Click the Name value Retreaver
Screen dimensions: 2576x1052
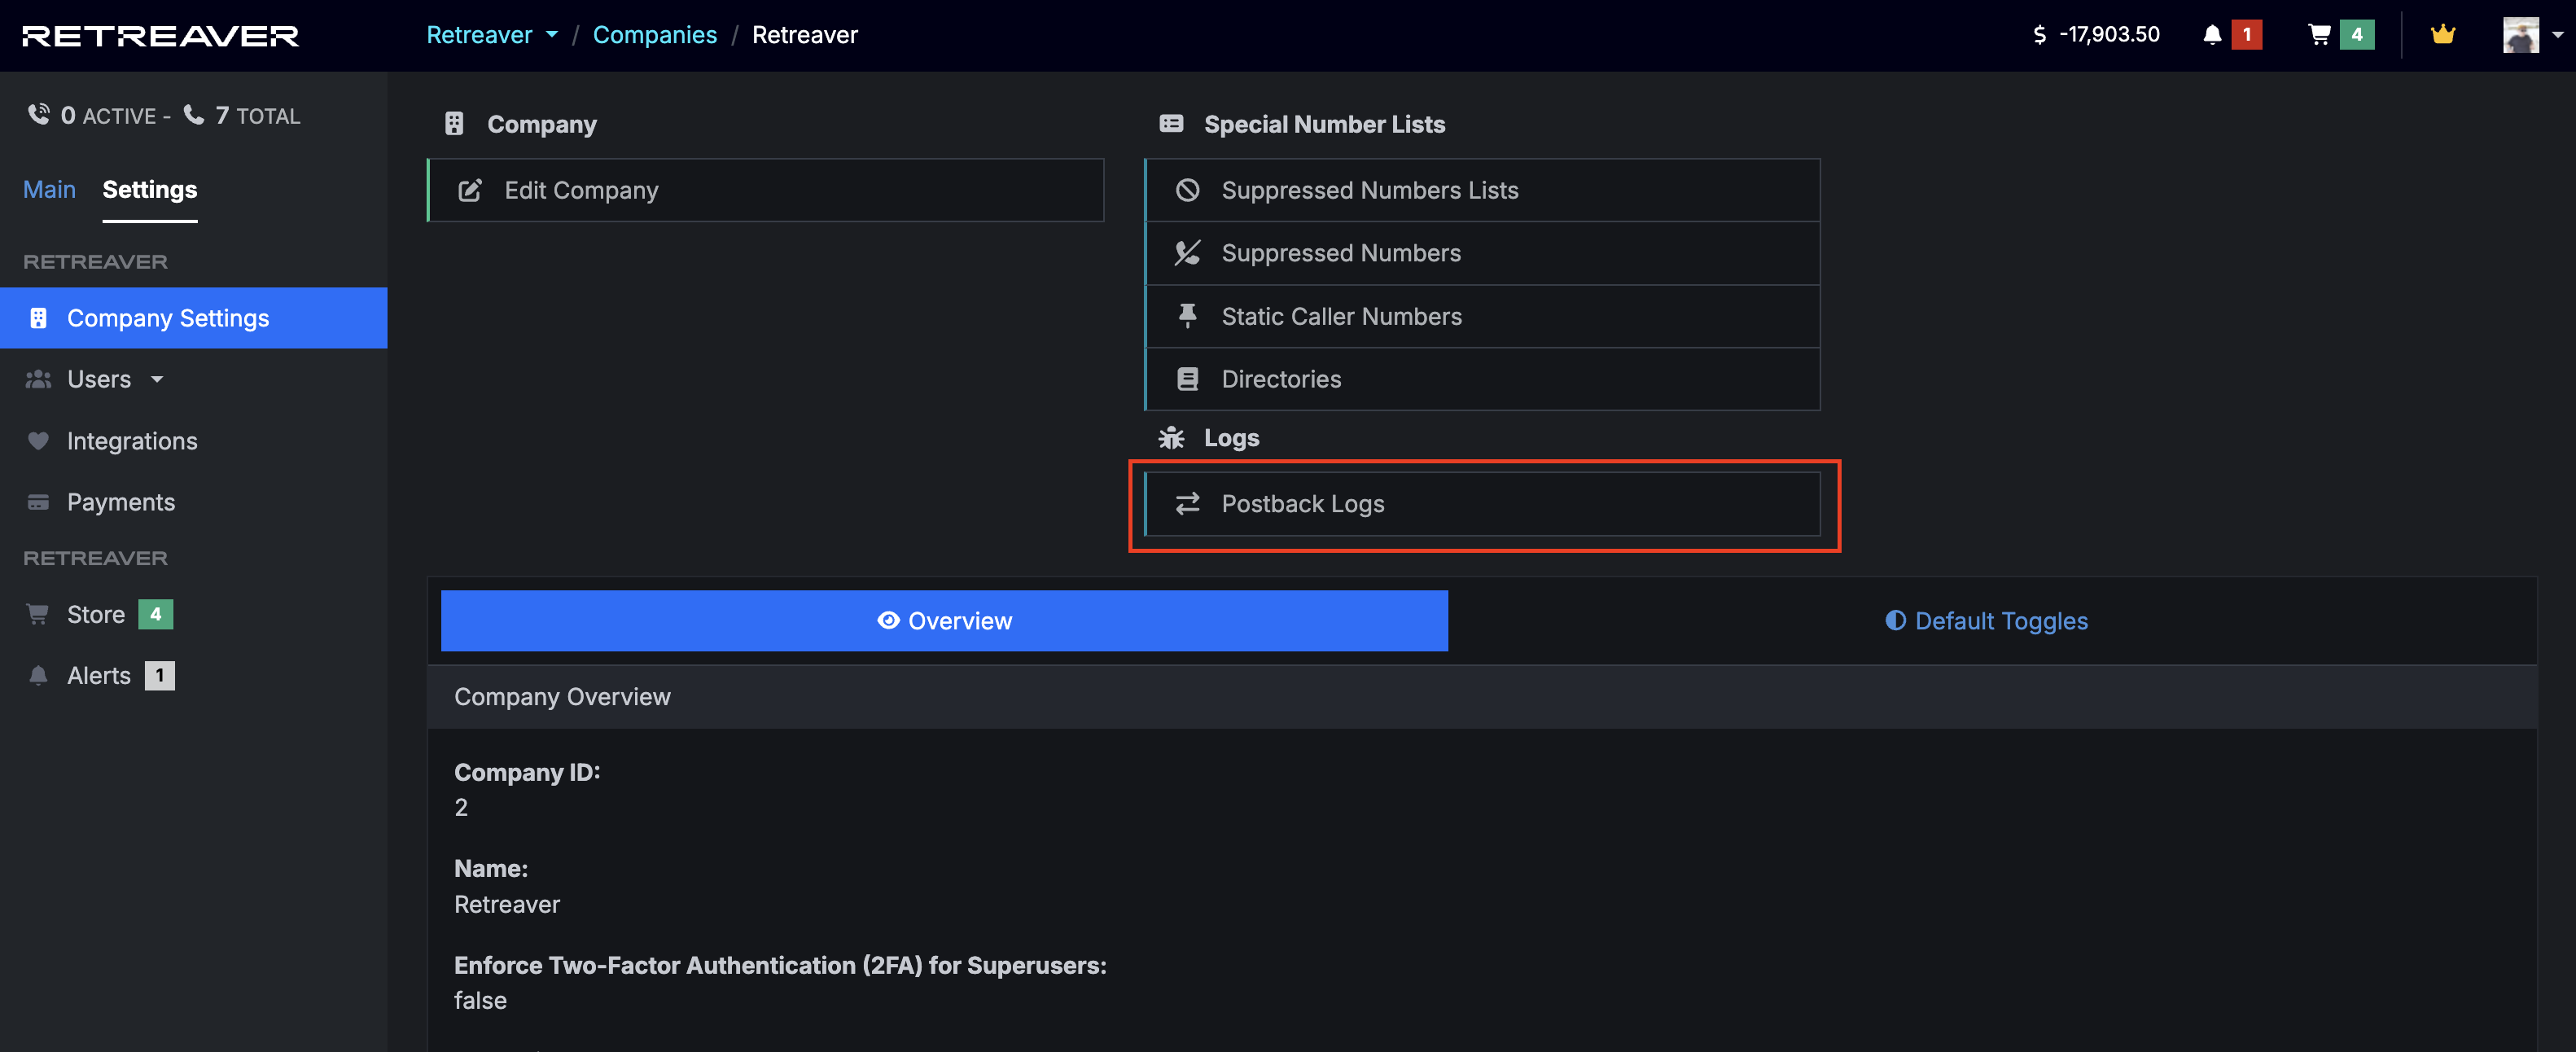coord(507,905)
